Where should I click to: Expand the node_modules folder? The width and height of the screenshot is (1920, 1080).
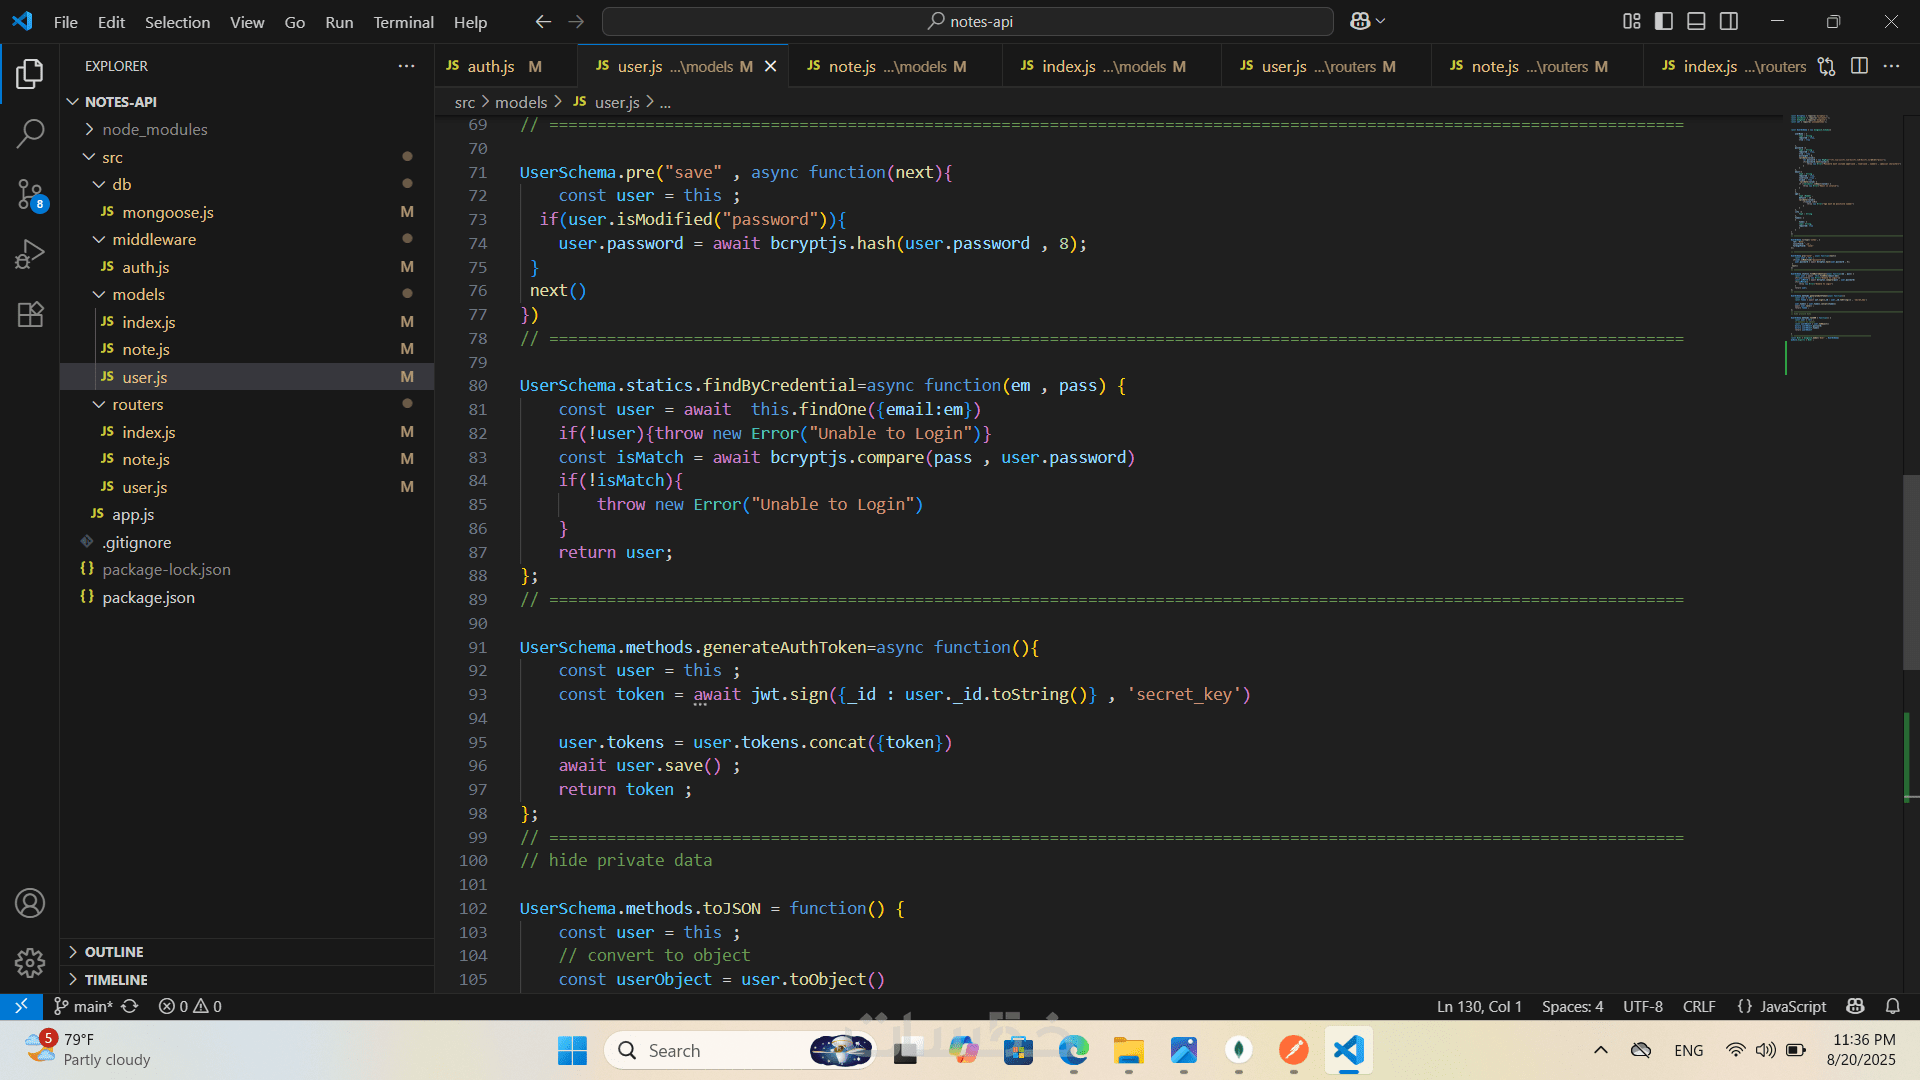[x=154, y=129]
